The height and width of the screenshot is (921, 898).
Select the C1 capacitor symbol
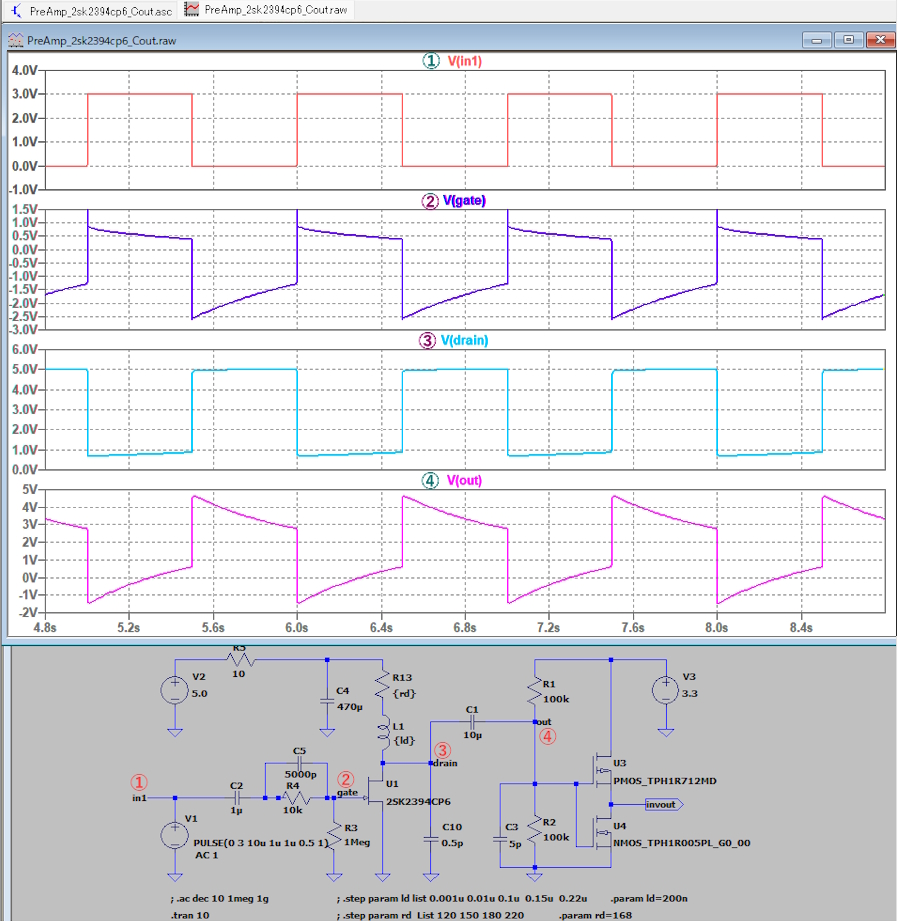[x=472, y=721]
